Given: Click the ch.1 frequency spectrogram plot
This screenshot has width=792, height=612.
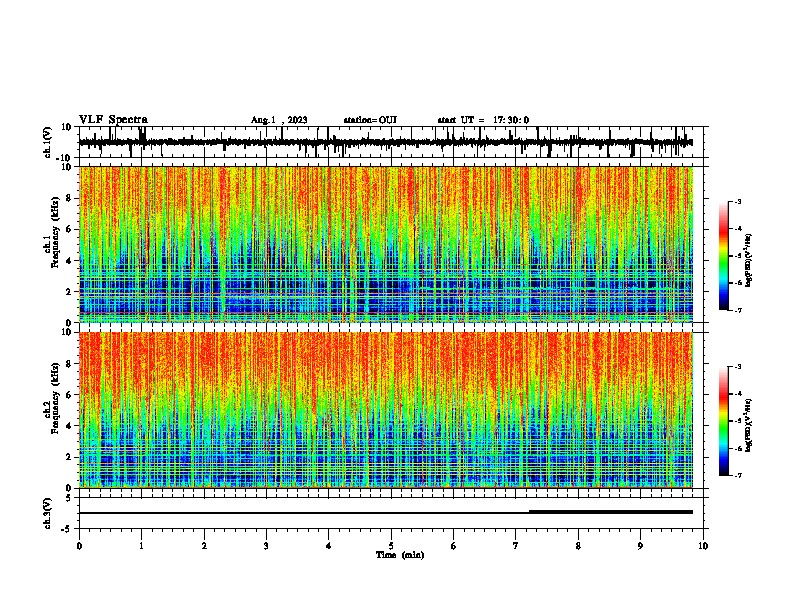Looking at the screenshot, I should click(x=386, y=244).
